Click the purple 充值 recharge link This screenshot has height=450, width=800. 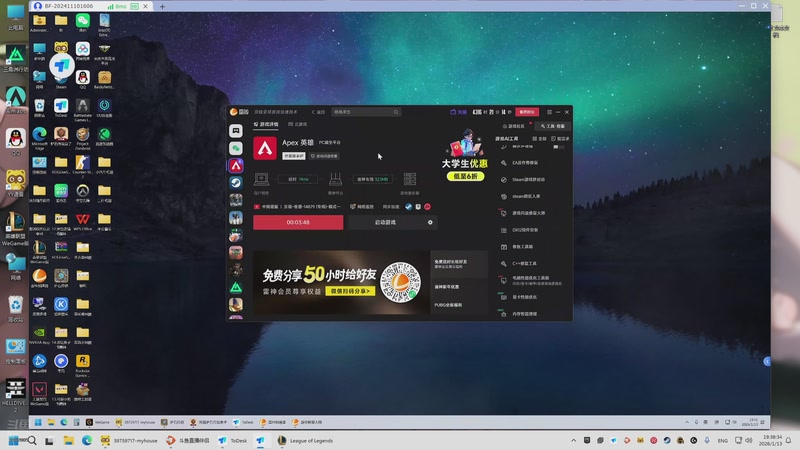[x=458, y=112]
